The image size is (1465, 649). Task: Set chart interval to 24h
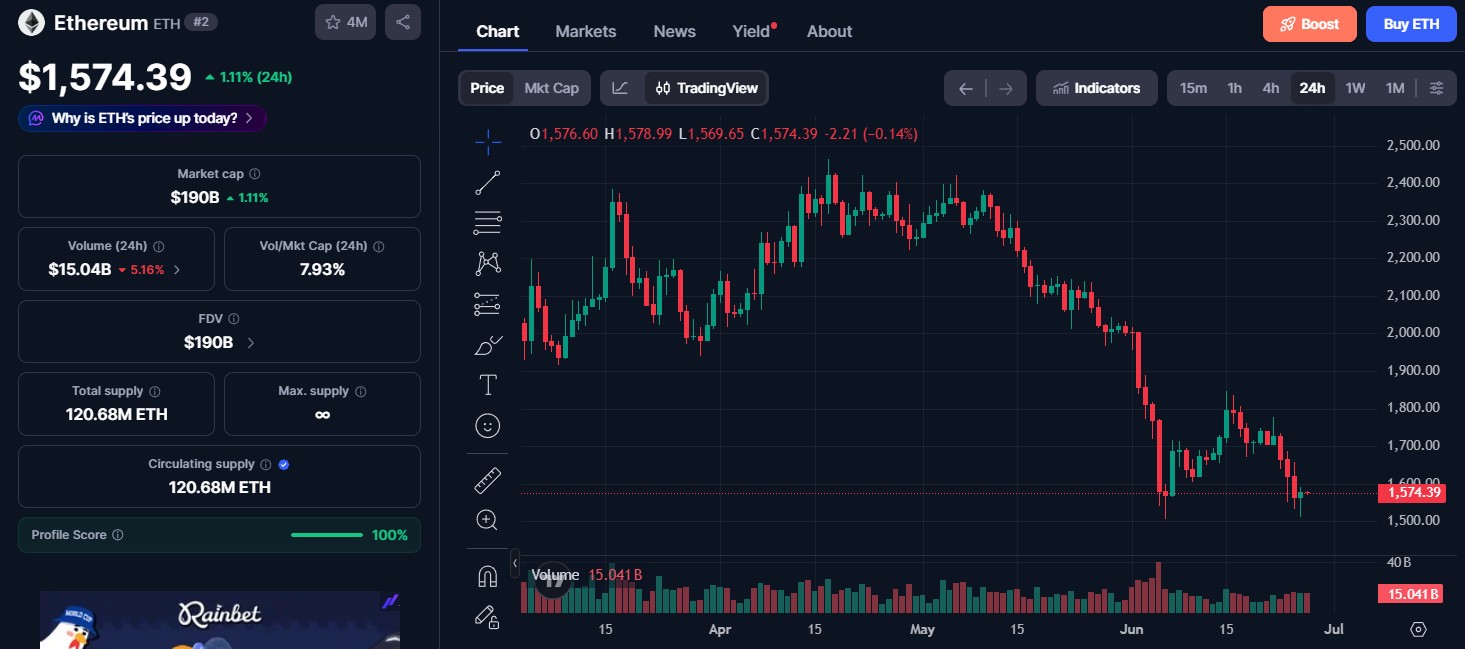[x=1312, y=88]
